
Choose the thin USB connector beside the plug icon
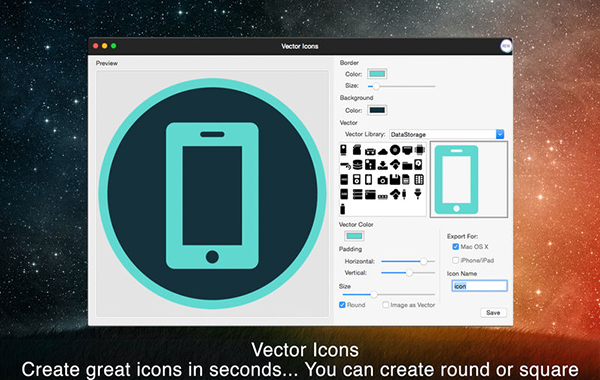point(404,194)
